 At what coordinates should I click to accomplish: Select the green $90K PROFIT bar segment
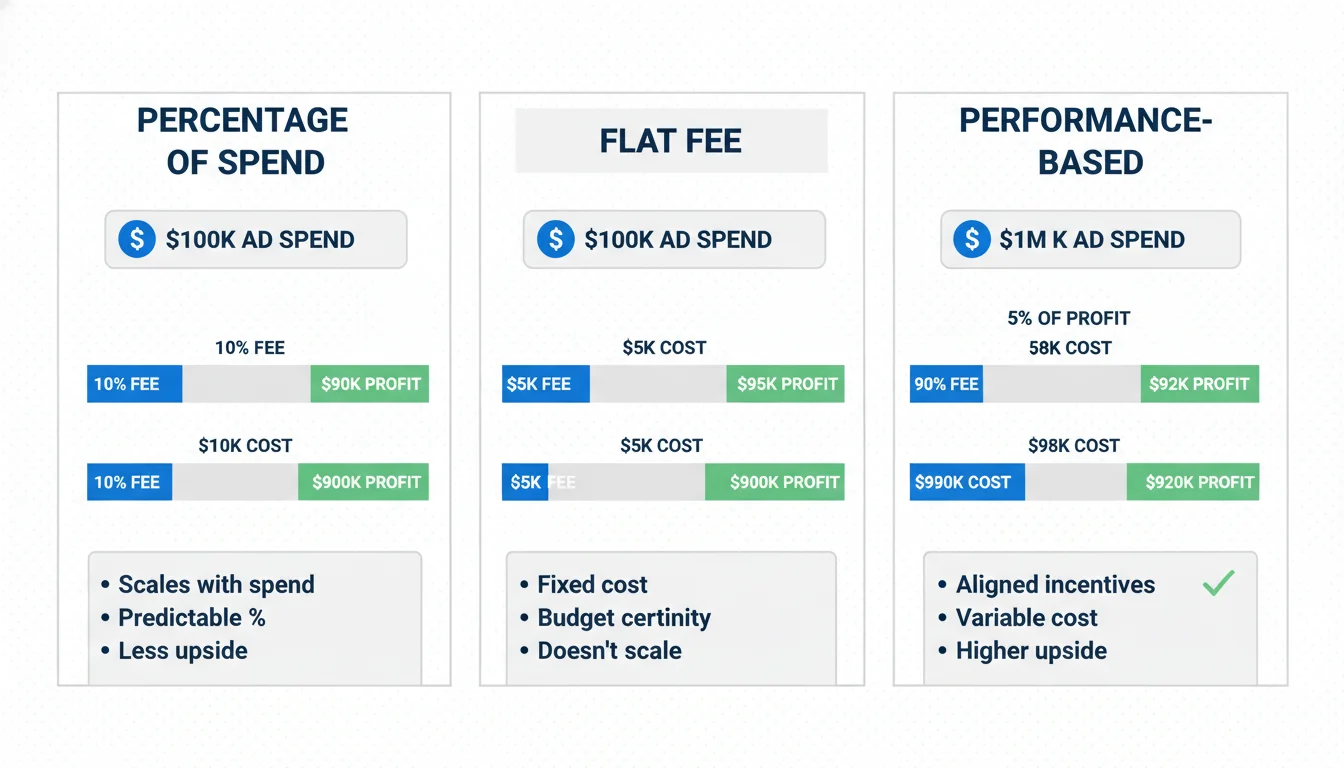[370, 384]
